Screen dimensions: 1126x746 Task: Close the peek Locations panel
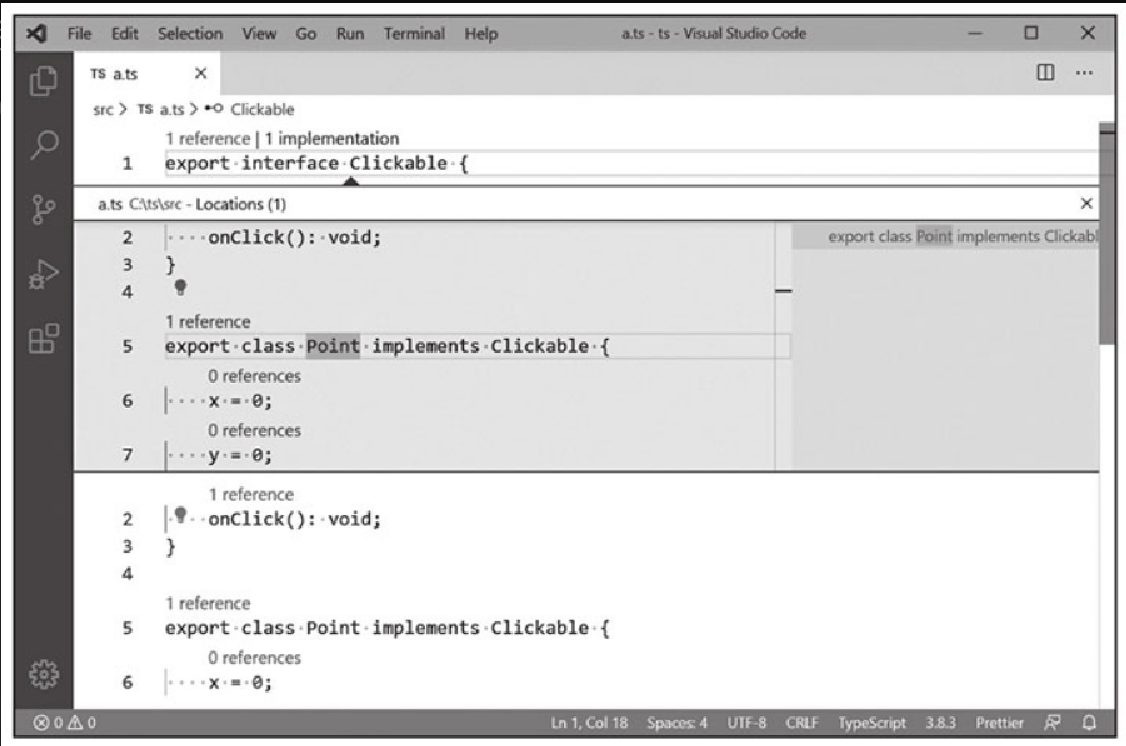tap(1087, 203)
